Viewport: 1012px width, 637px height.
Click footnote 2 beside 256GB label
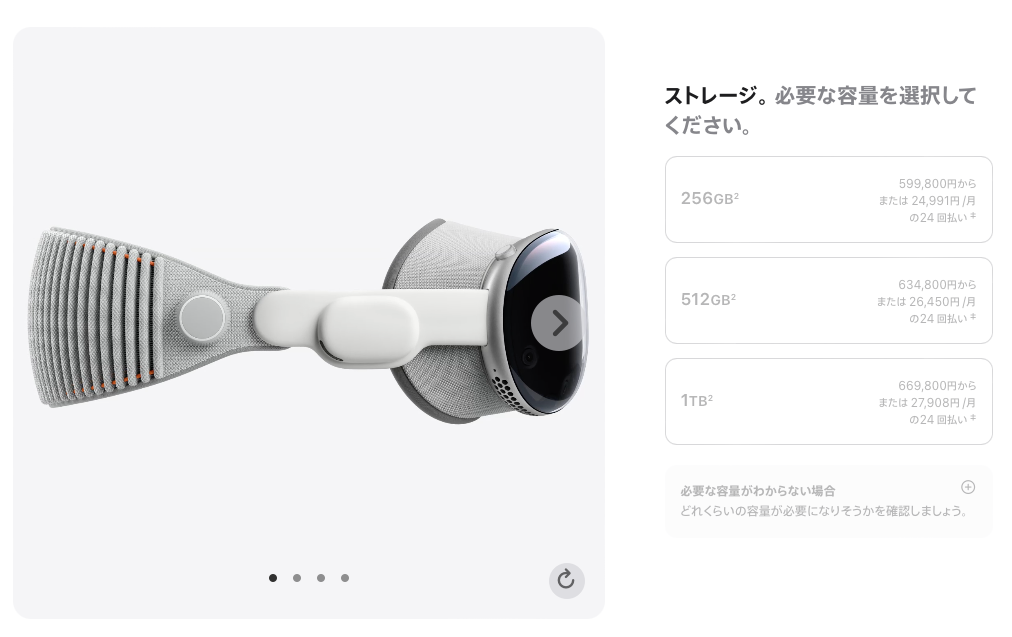(736, 194)
